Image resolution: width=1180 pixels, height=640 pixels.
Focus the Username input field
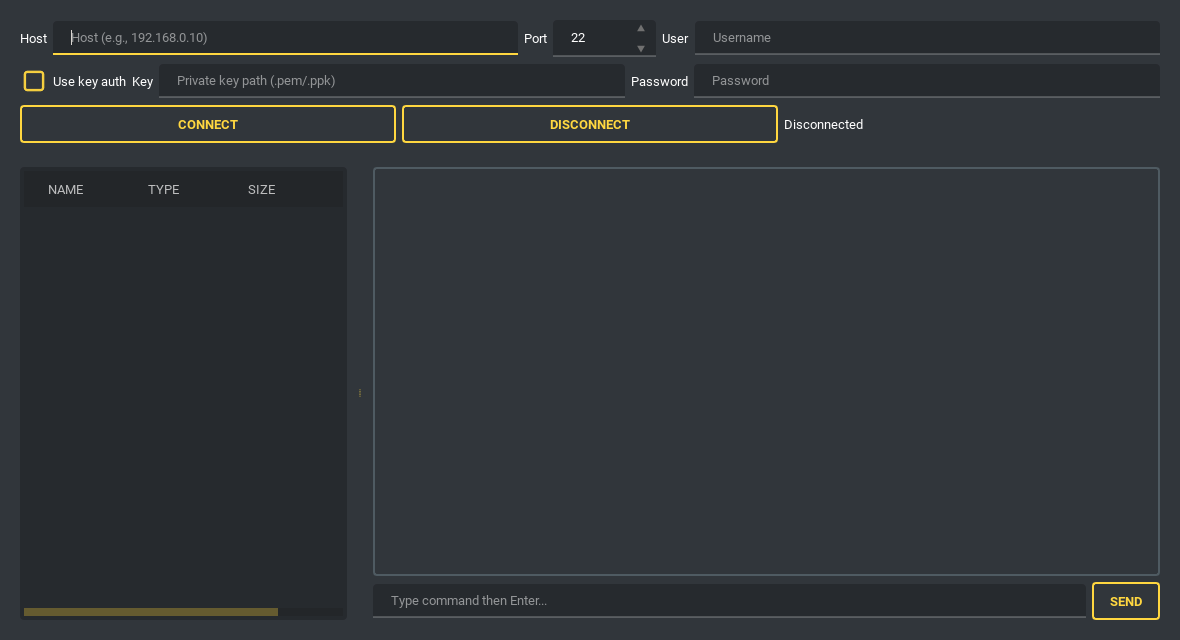(x=926, y=38)
